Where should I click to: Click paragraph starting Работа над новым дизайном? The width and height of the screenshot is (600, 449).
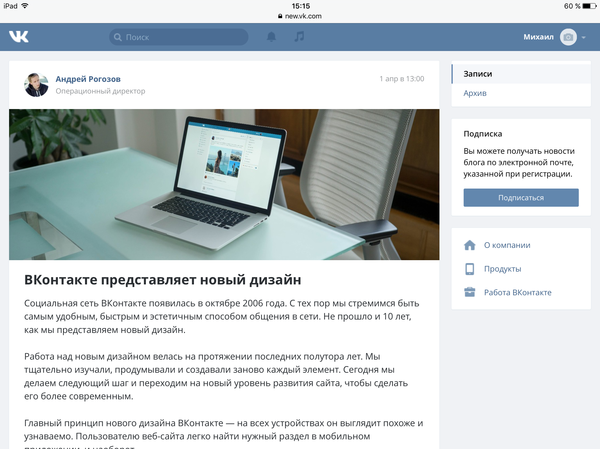click(216, 376)
